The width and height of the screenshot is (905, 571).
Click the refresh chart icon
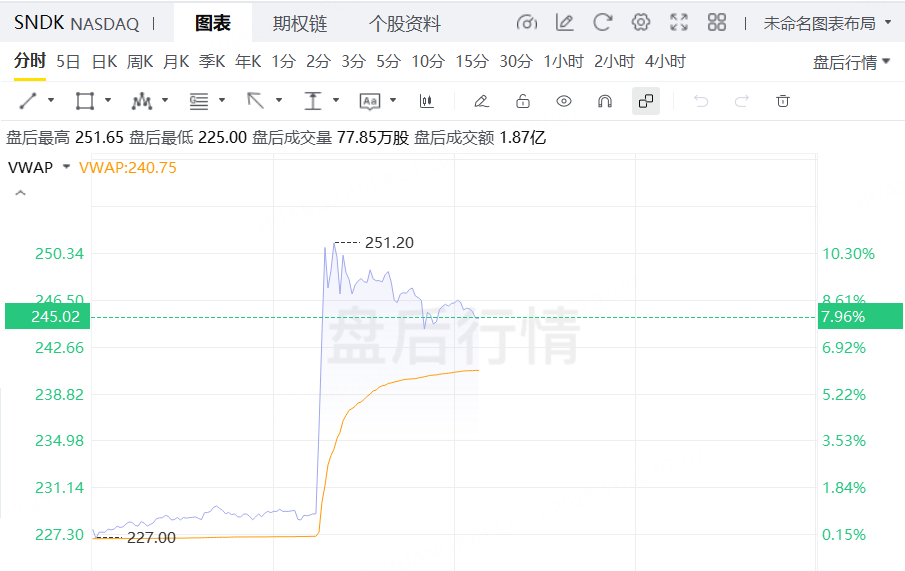602,22
